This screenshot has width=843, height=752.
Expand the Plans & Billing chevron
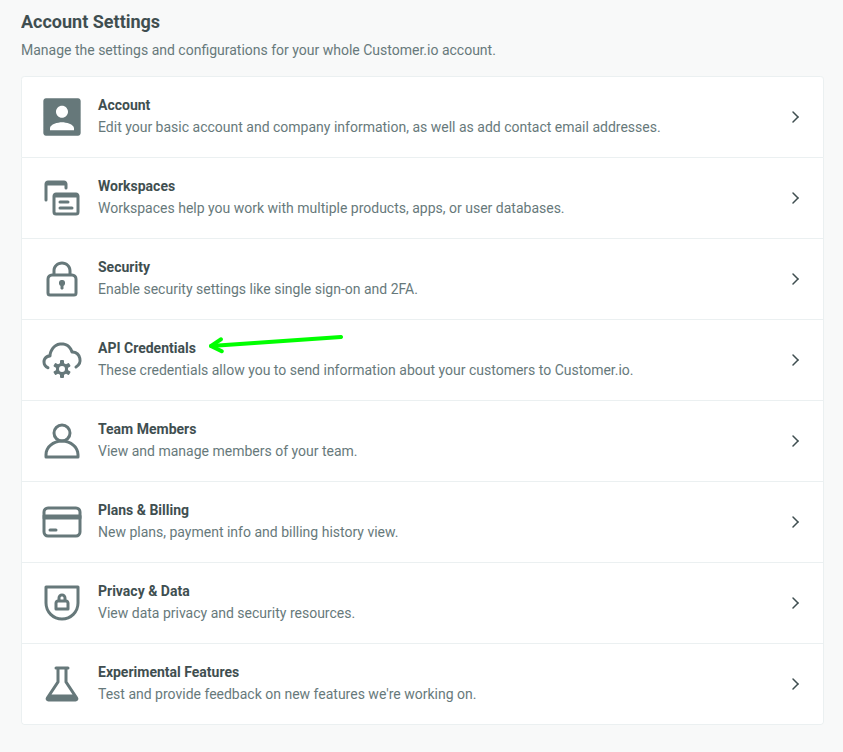tap(795, 521)
